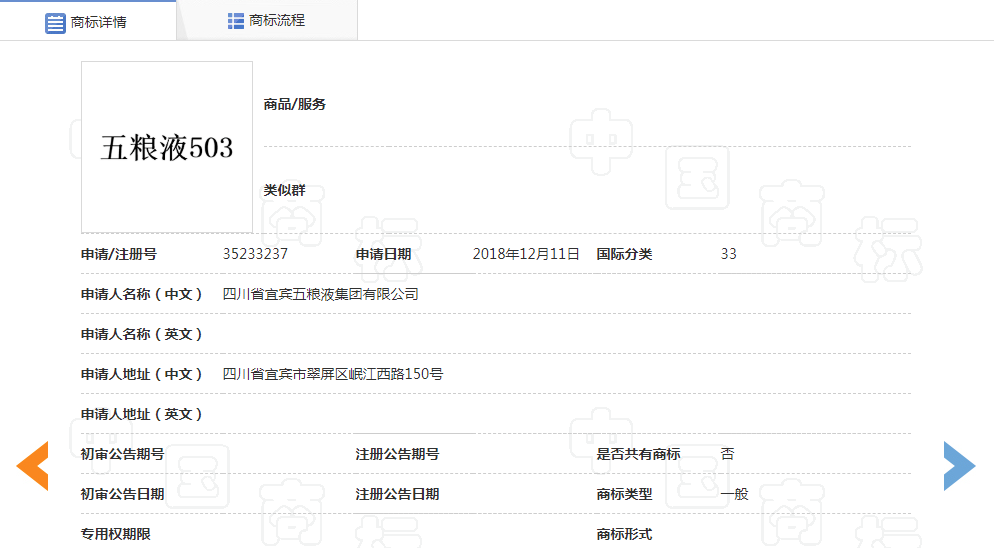The height and width of the screenshot is (548, 994).
Task: Click the 商品/服务 label
Action: tap(294, 104)
